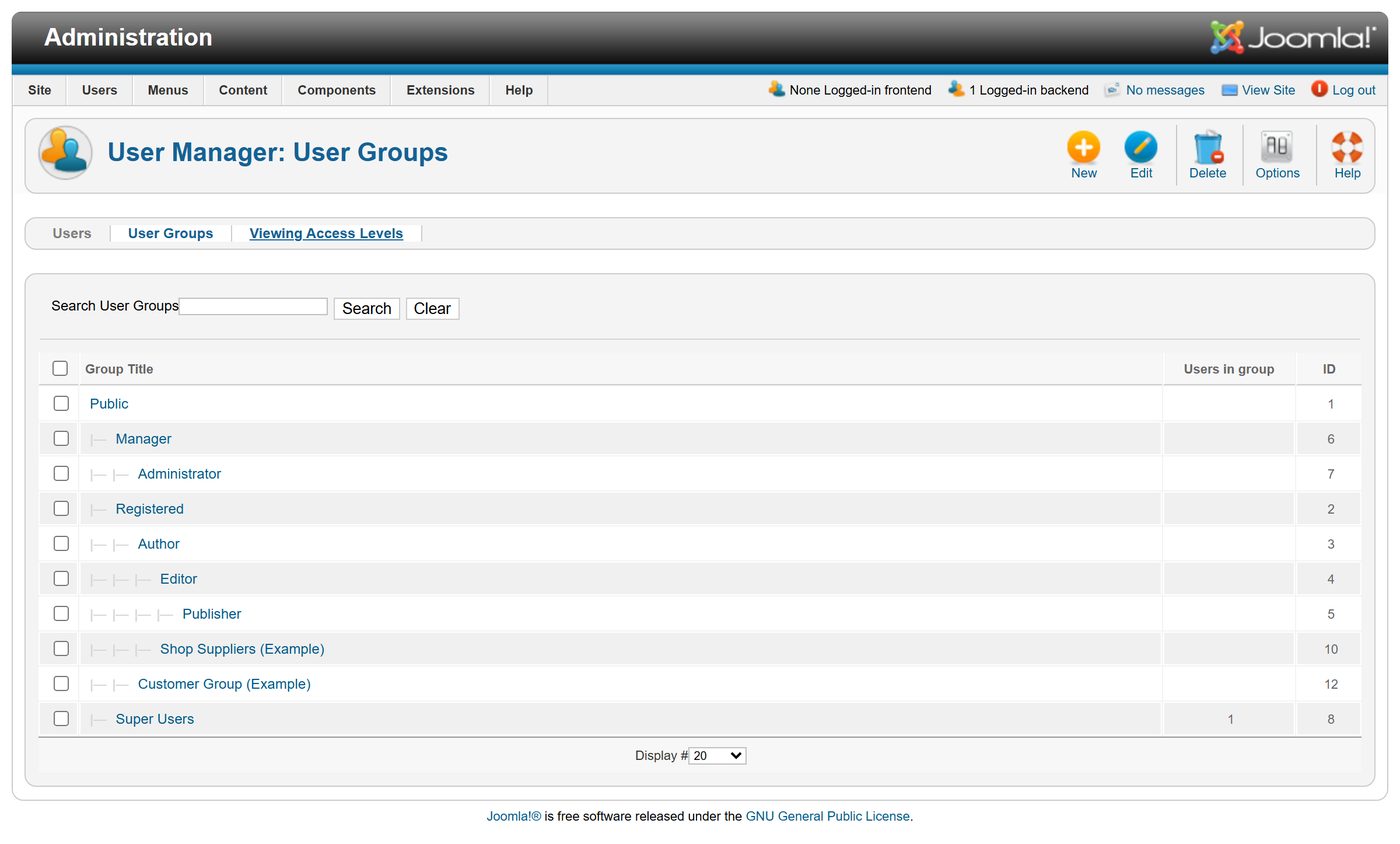Screen dimensions: 1400x844
Task: Check the Registered group checkbox
Action: click(x=61, y=508)
